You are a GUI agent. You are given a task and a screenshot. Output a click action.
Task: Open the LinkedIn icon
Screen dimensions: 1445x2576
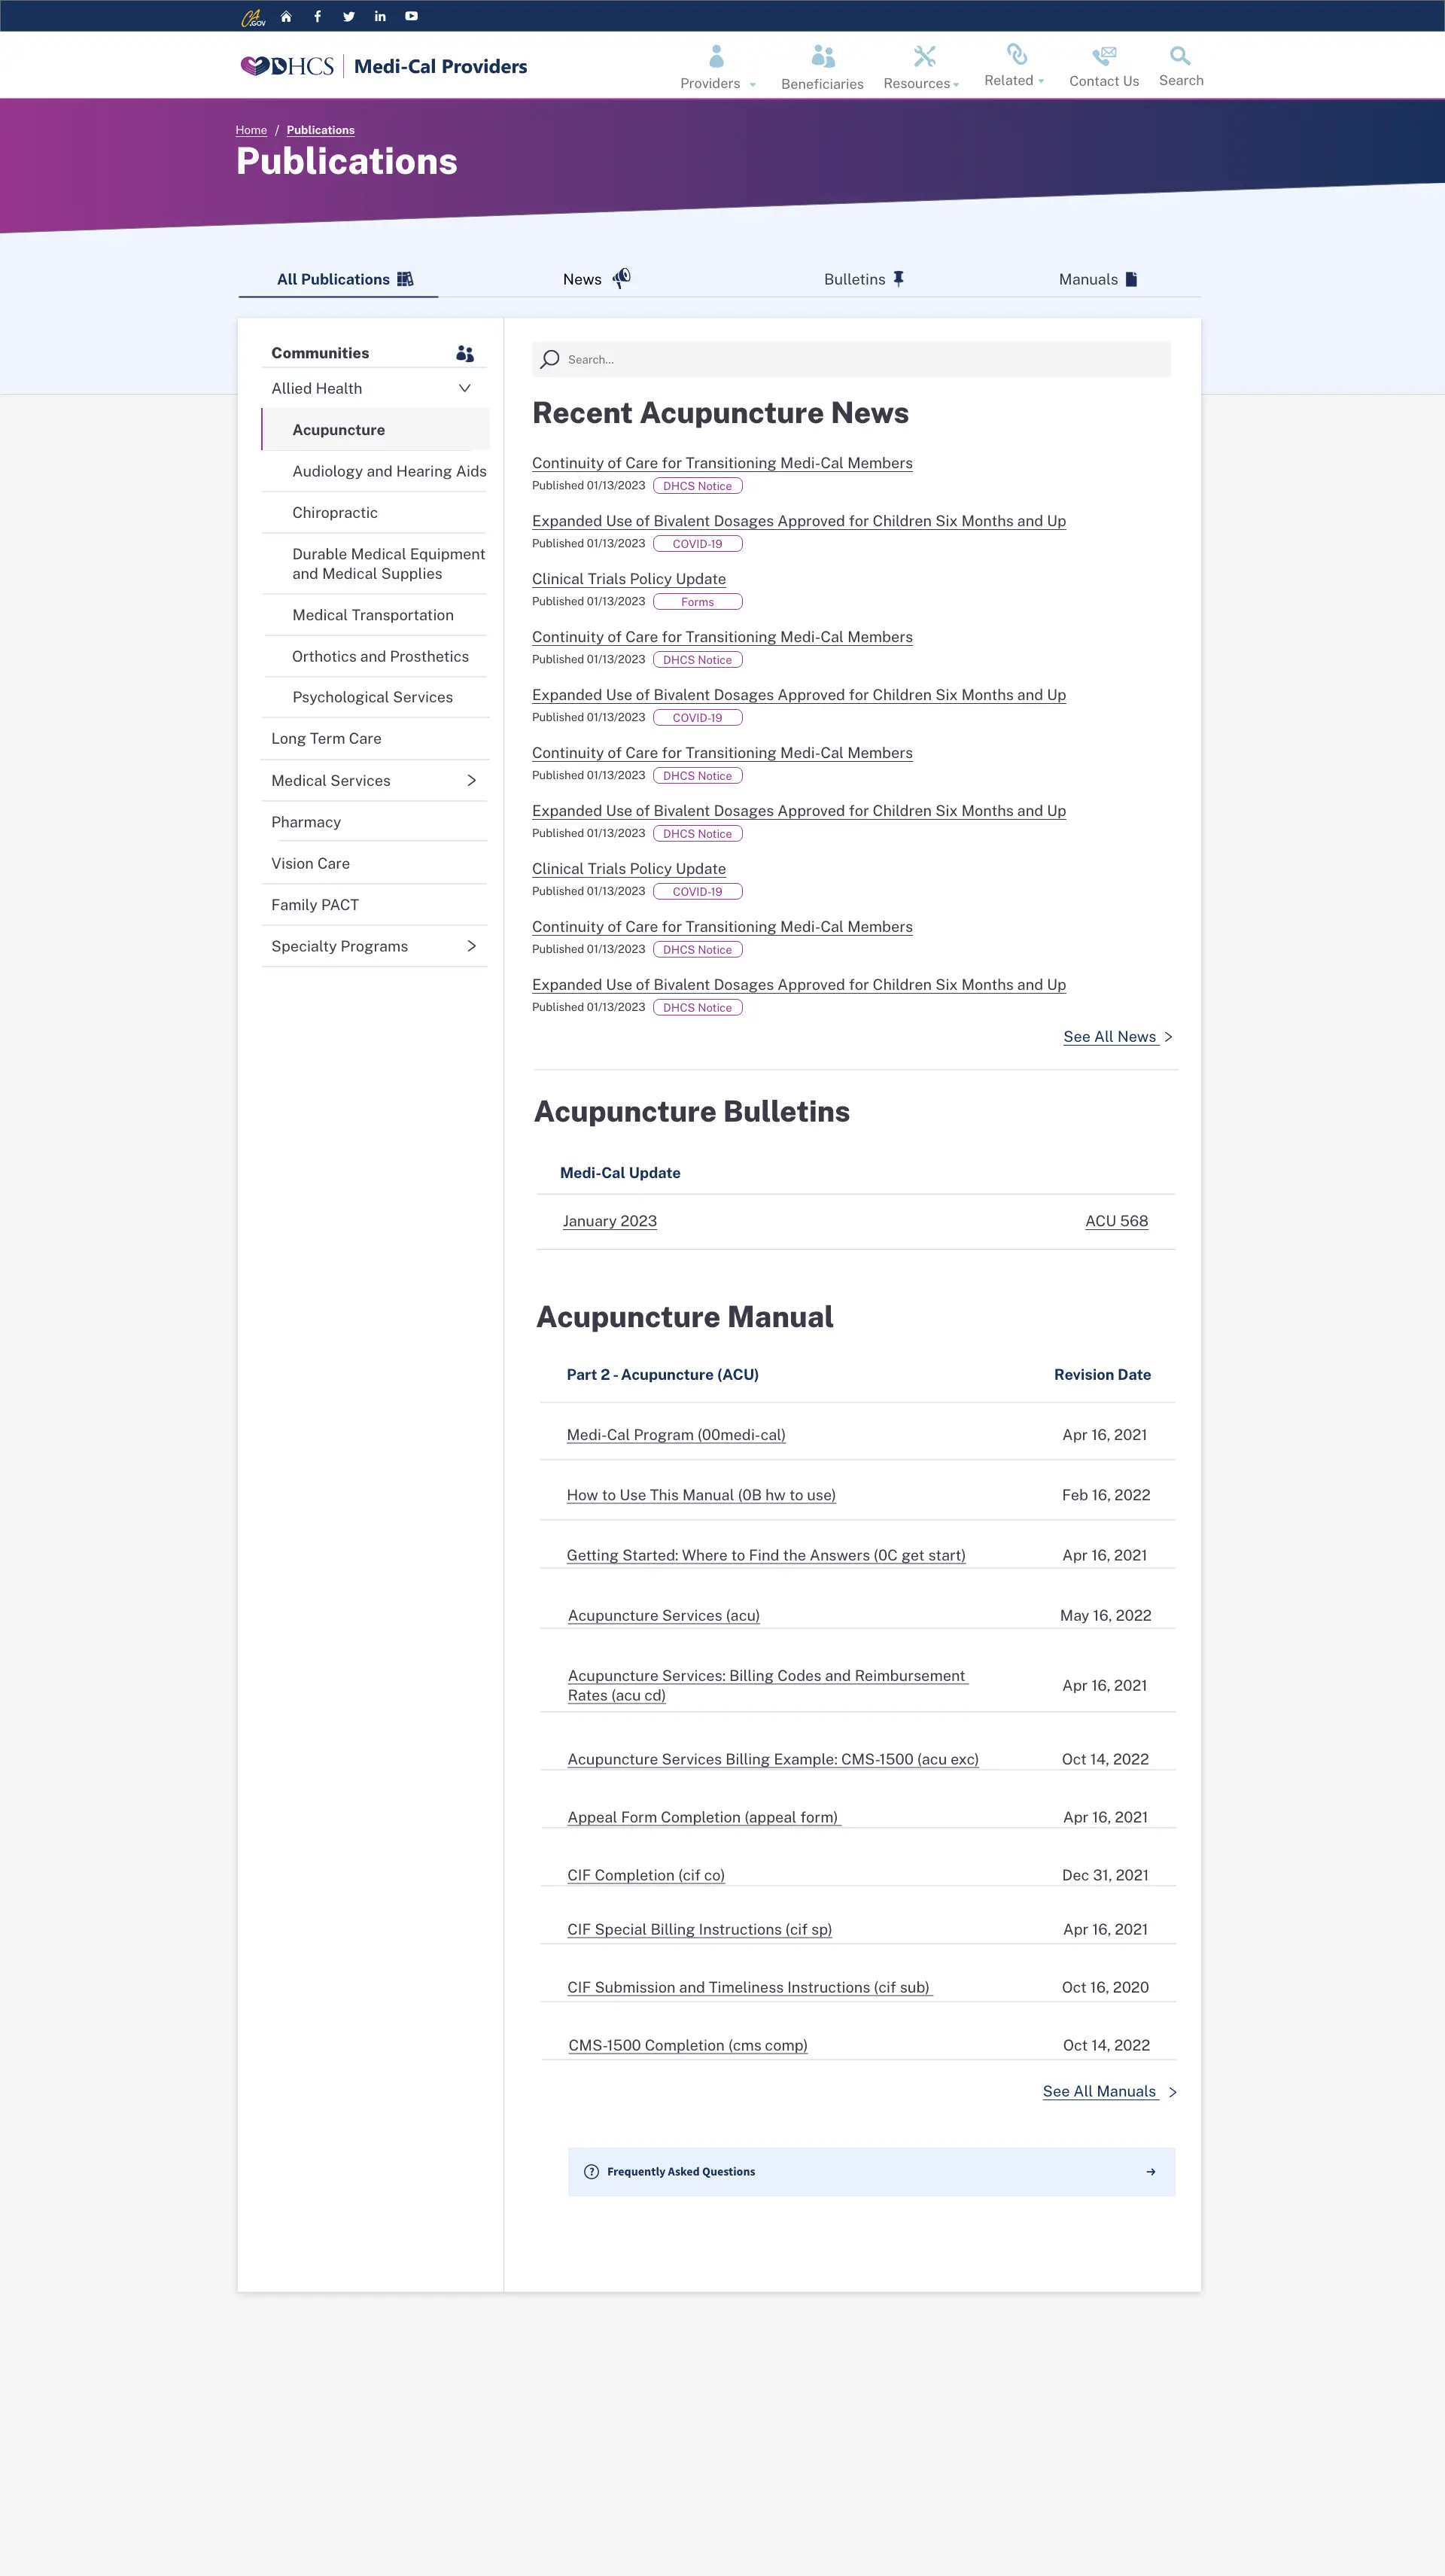coord(380,16)
